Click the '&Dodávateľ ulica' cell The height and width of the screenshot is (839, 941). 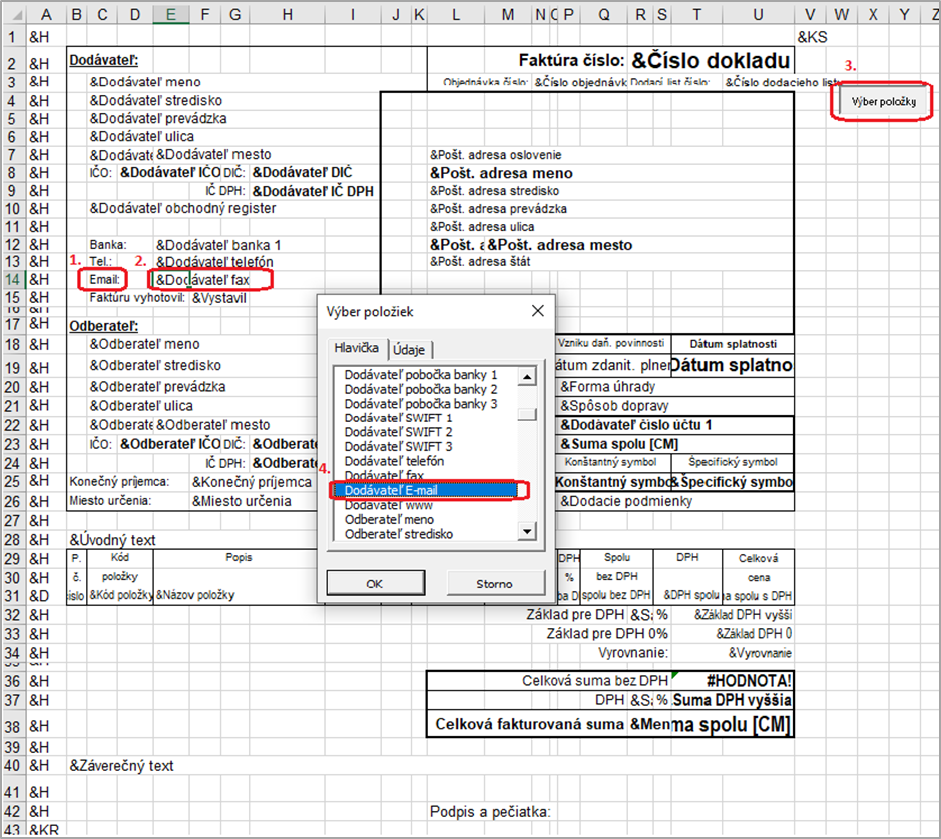[142, 136]
